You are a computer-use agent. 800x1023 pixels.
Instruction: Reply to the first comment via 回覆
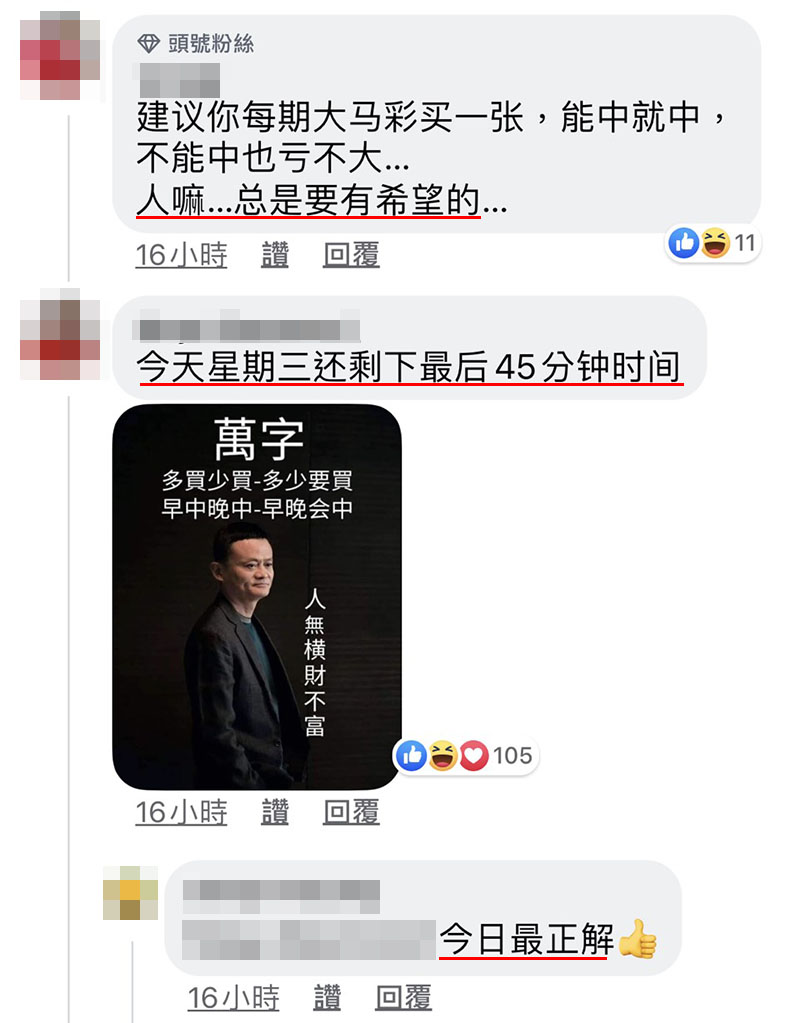point(351,255)
